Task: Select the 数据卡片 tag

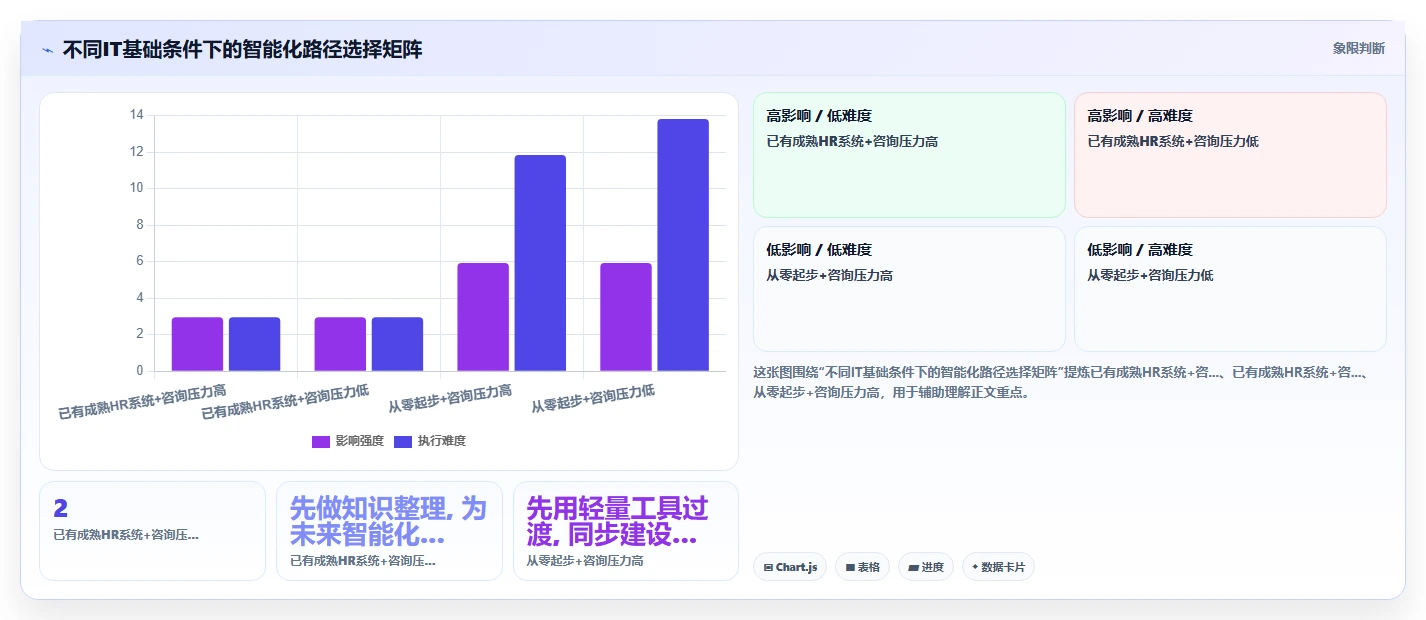Action: coord(998,567)
